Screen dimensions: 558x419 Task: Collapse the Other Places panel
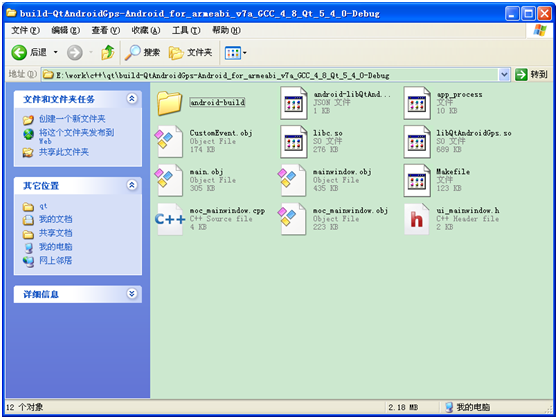pos(132,185)
